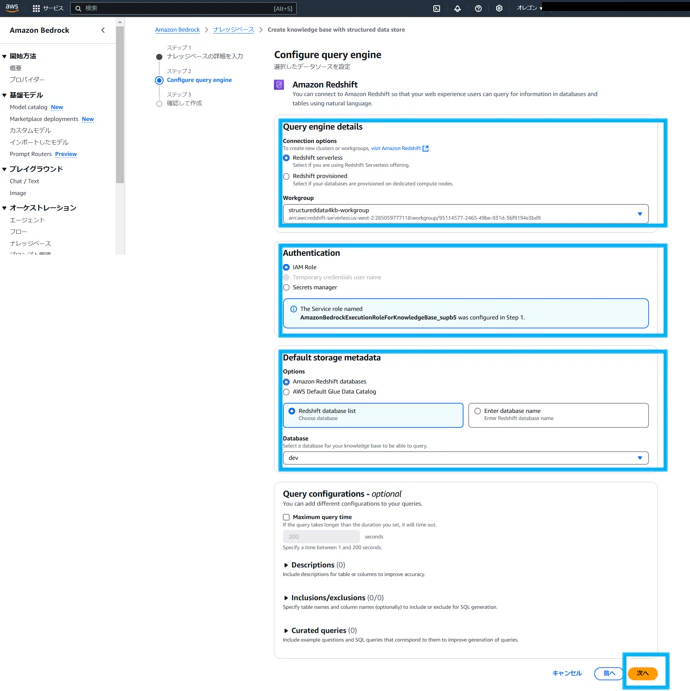690x691 pixels.
Task: Select the Redshift serverless radio button
Action: [286, 158]
